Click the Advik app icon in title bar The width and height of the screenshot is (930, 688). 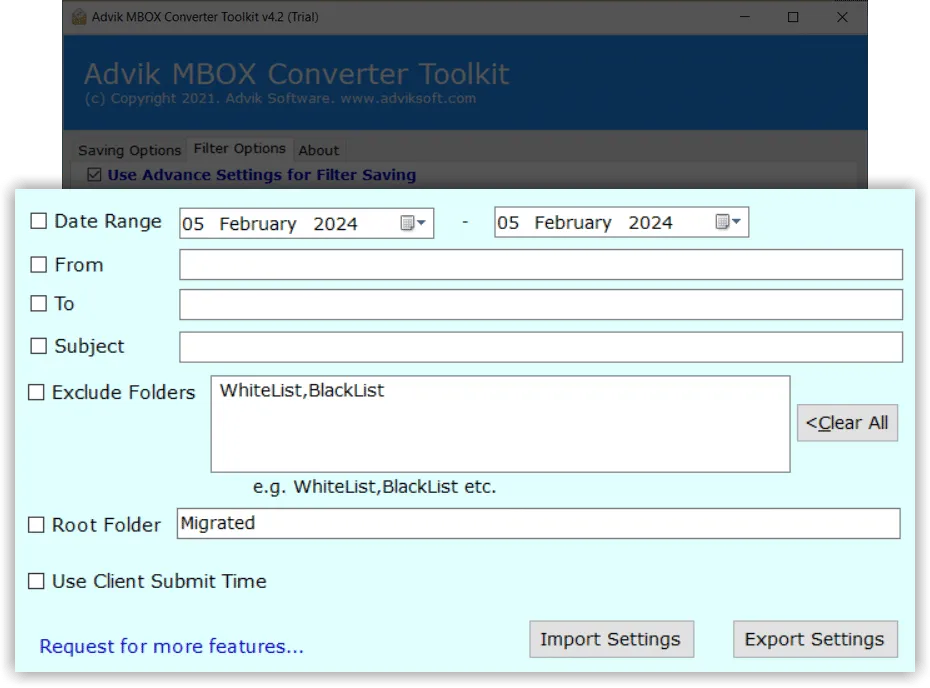pyautogui.click(x=79, y=17)
